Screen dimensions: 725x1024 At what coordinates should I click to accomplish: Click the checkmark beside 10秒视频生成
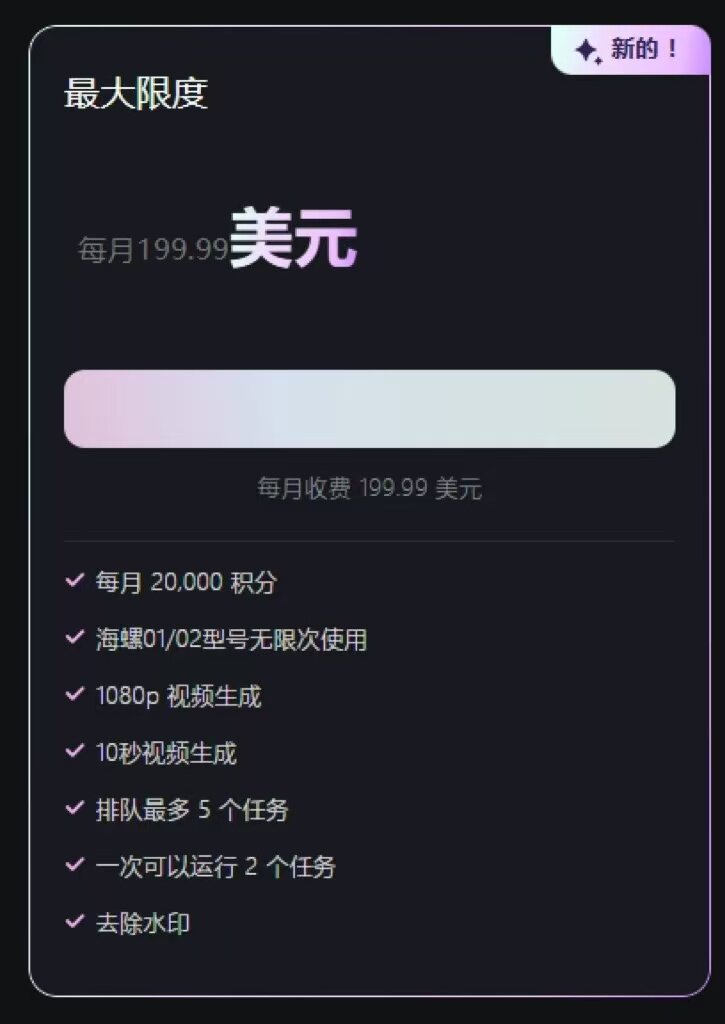(x=74, y=751)
